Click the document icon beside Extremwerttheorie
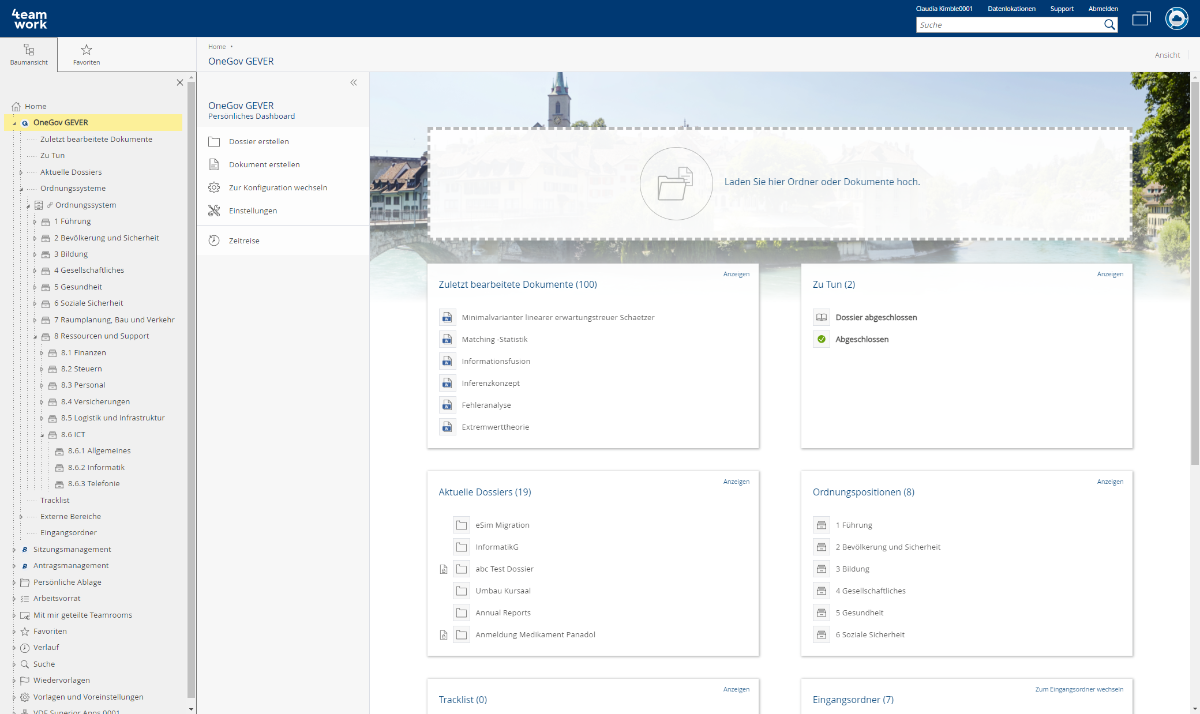Viewport: 1200px width, 714px height. coord(447,427)
